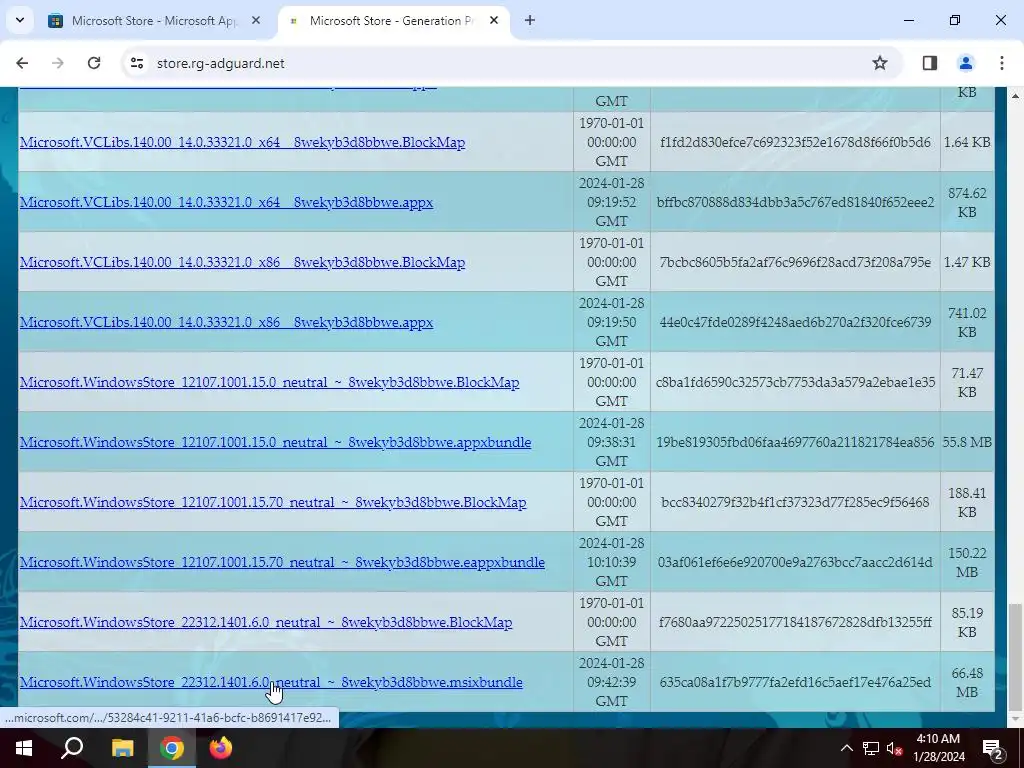Viewport: 1024px width, 768px height.
Task: Download VCLibs 14.0.33321.0 x86 appx file
Action: (x=227, y=323)
